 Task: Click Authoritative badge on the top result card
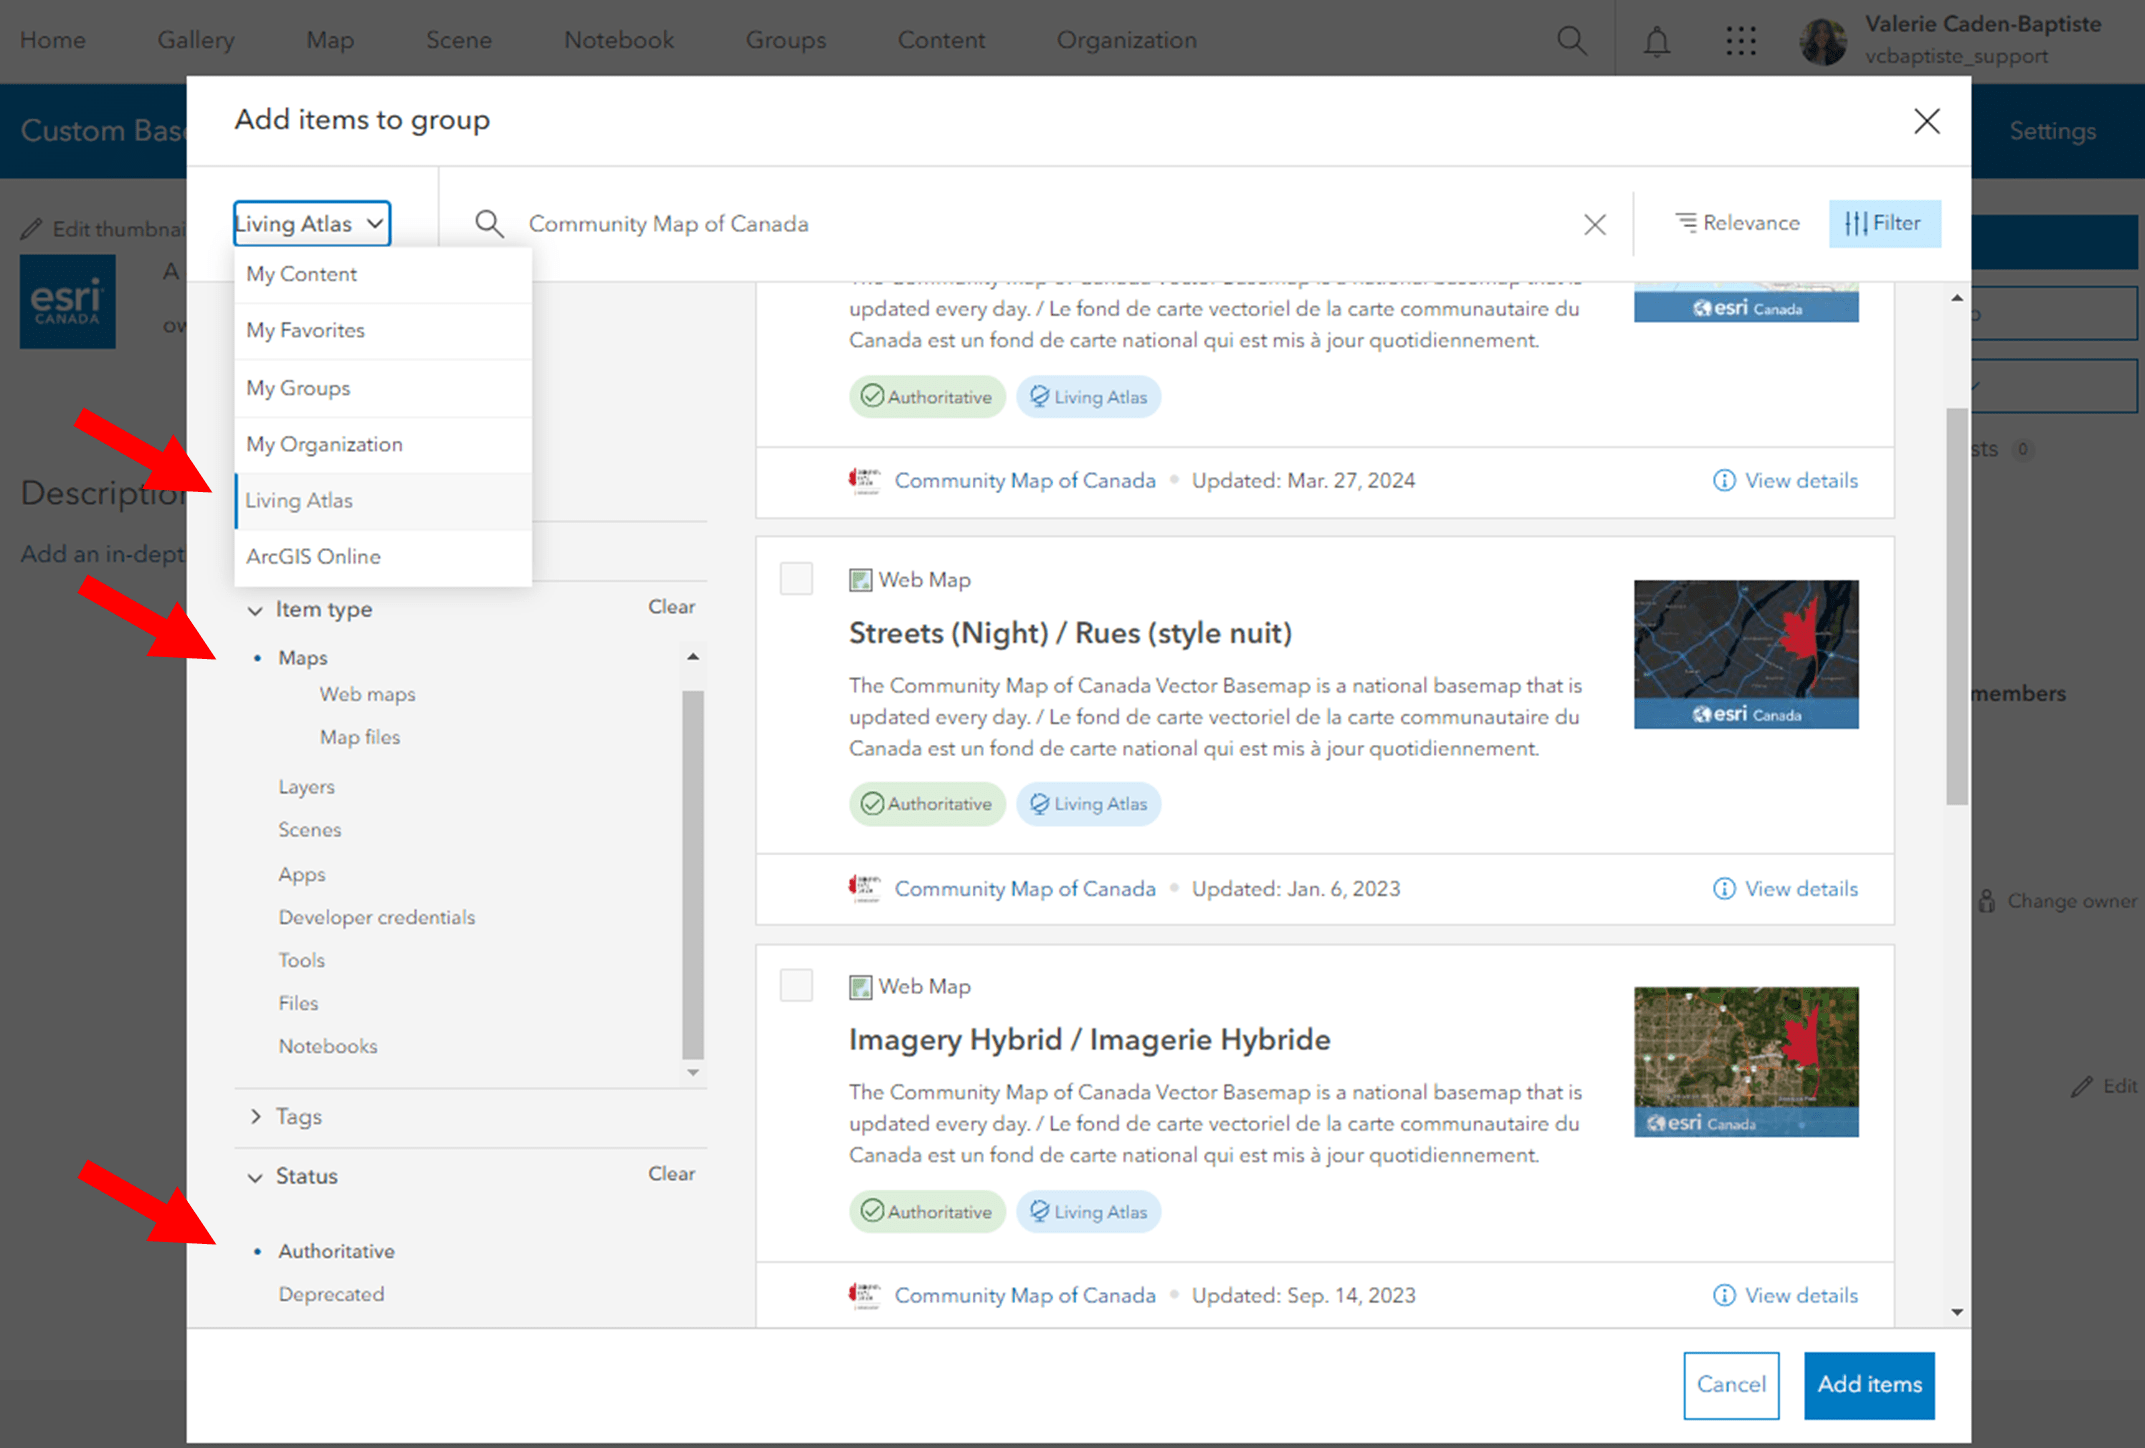(927, 397)
